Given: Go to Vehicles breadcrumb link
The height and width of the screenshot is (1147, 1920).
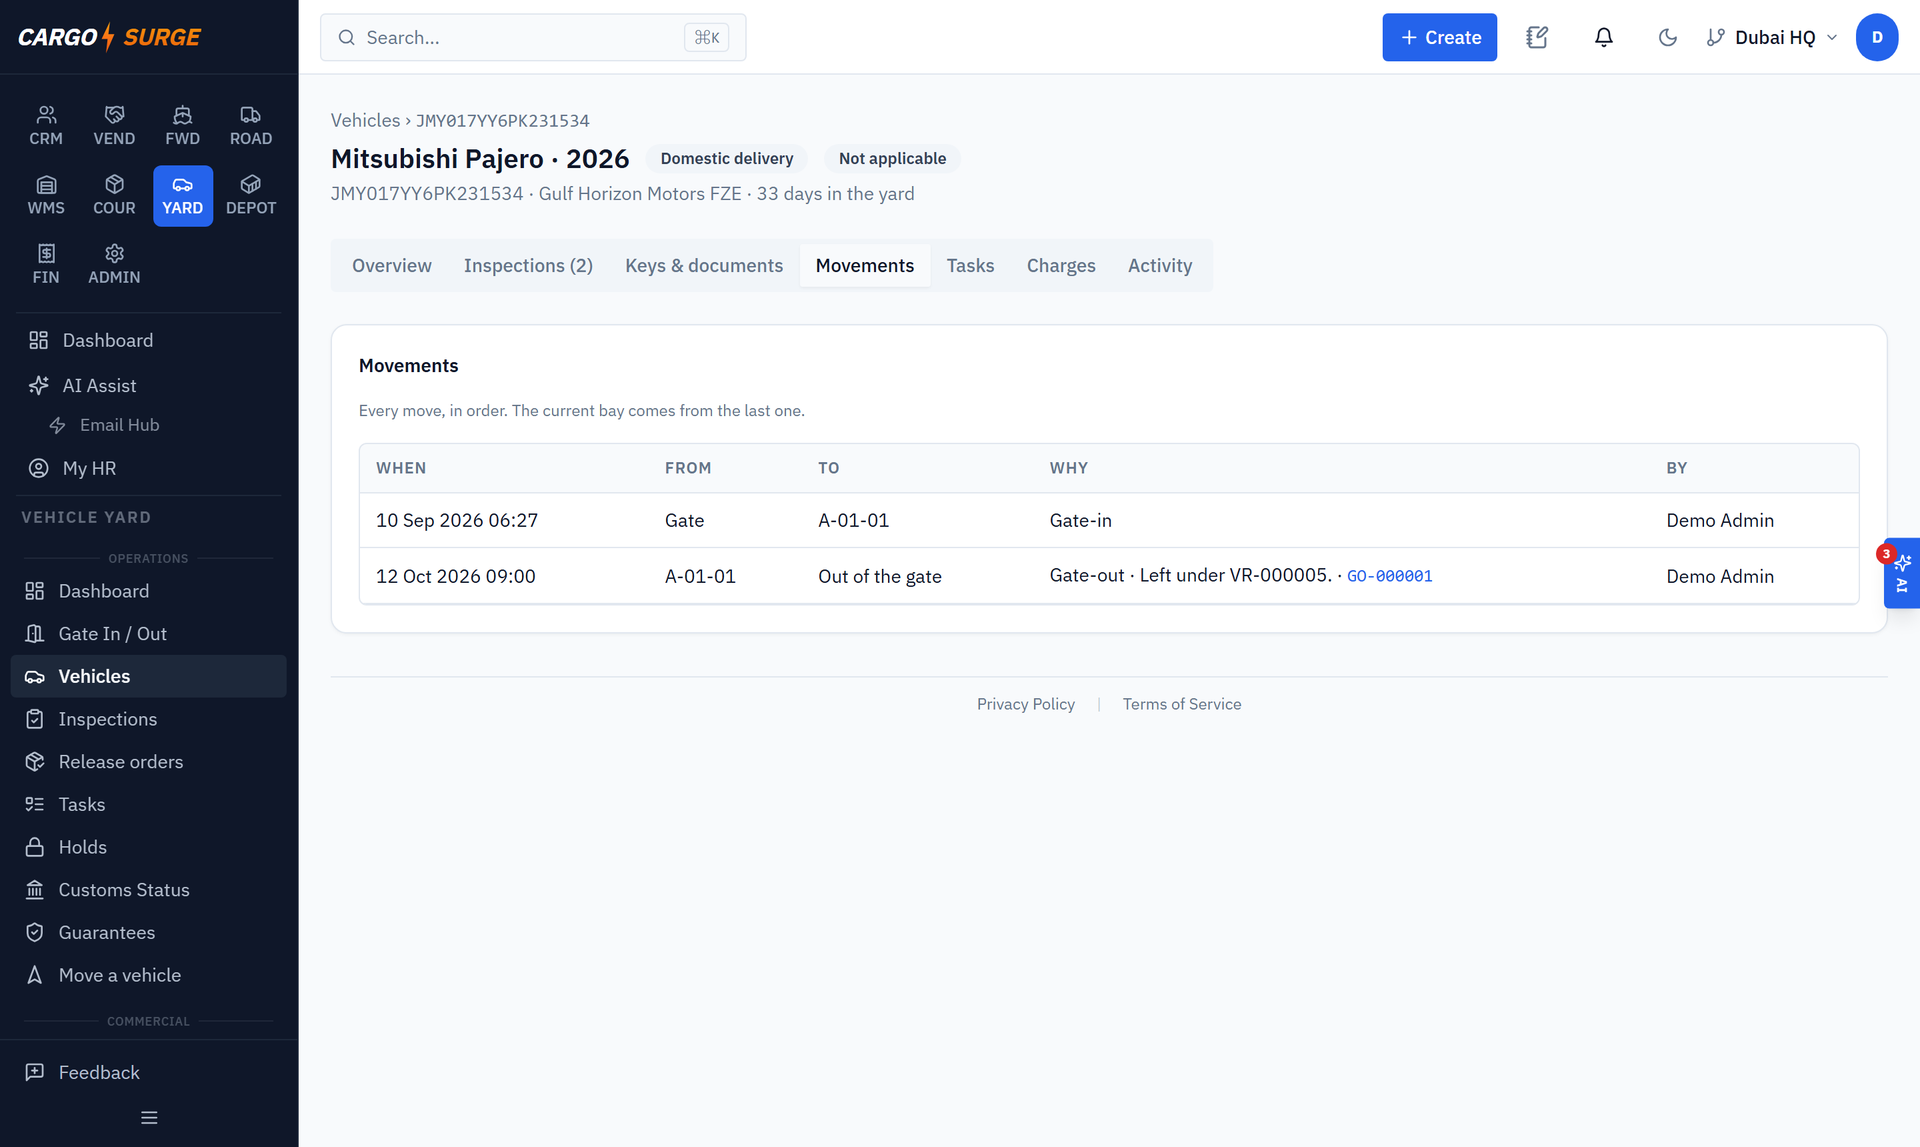Looking at the screenshot, I should pos(365,120).
